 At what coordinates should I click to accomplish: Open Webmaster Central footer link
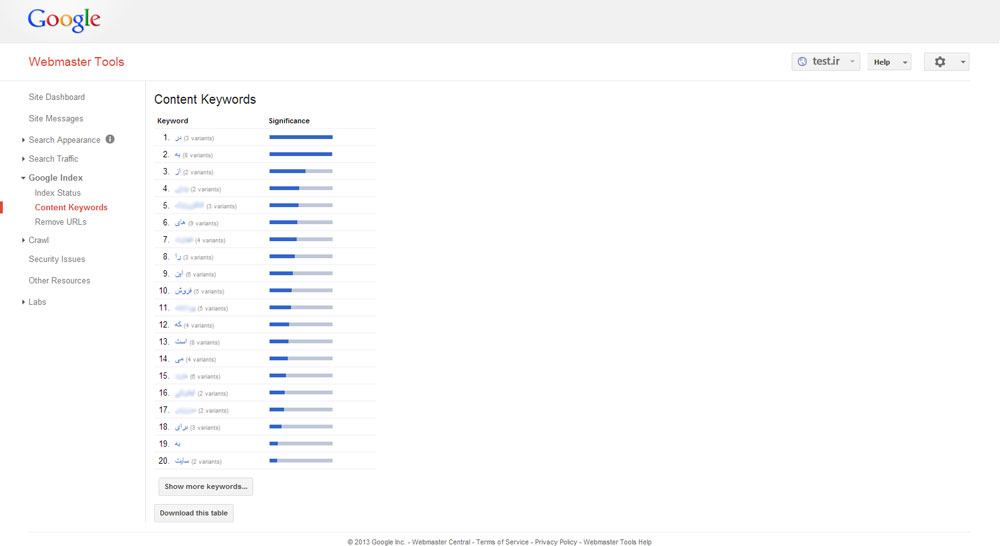coord(441,542)
